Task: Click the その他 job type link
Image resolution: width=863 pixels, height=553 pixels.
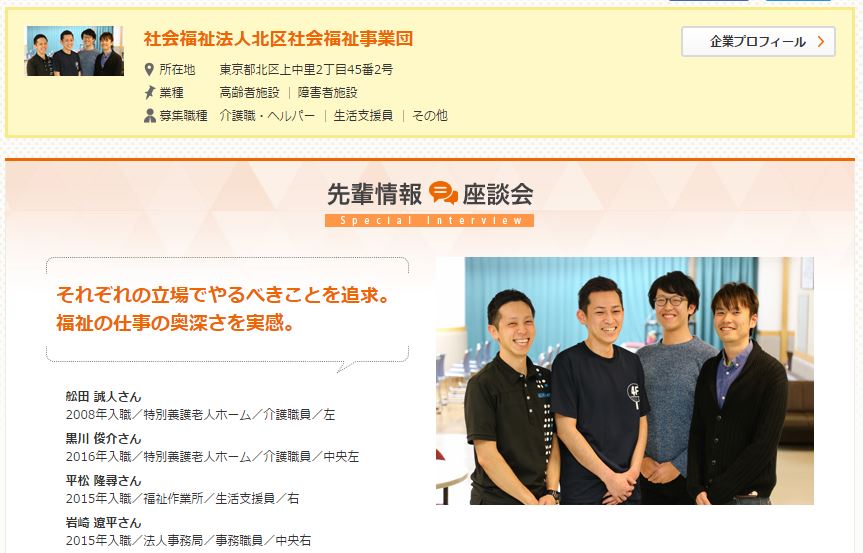Action: point(430,116)
